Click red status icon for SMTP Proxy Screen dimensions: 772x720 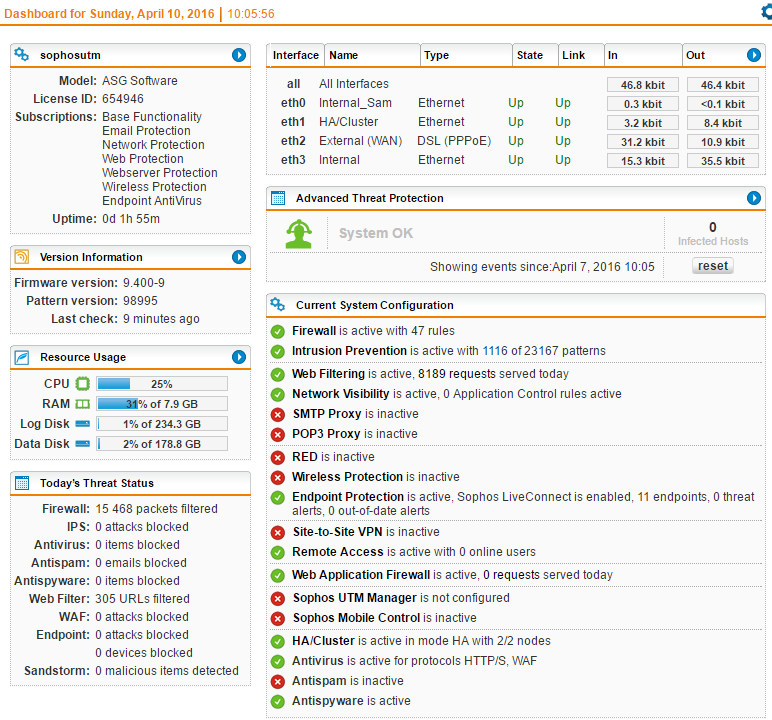278,414
